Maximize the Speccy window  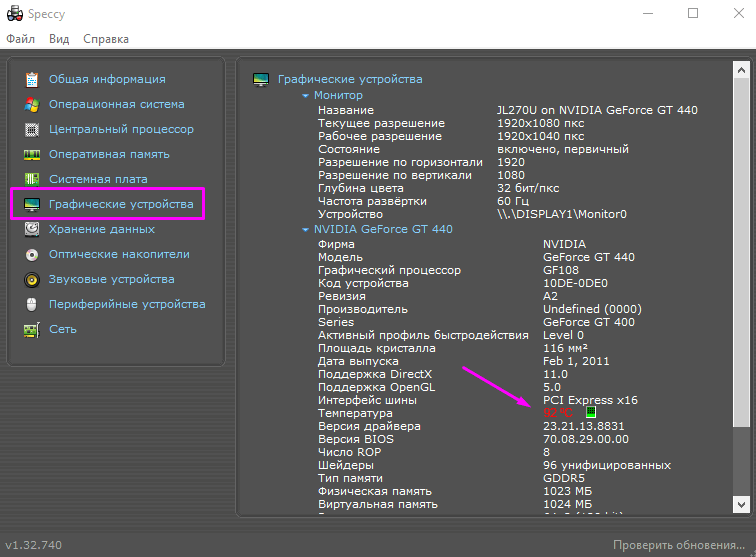coord(693,14)
